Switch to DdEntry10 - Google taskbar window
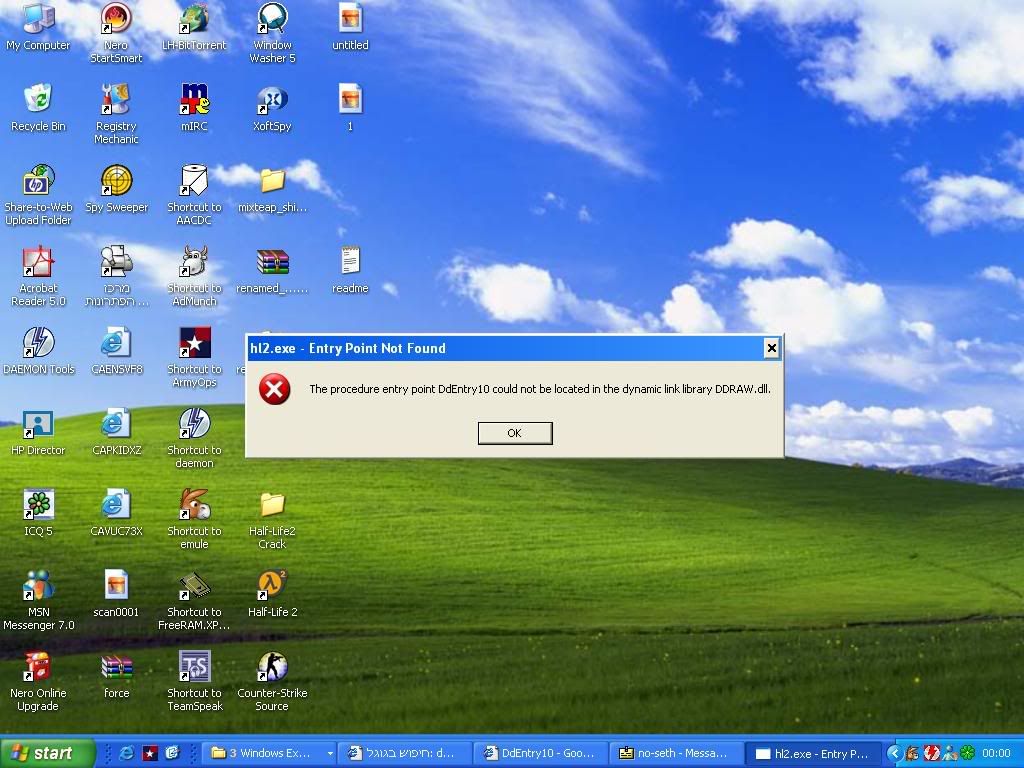The height and width of the screenshot is (768, 1024). point(540,754)
